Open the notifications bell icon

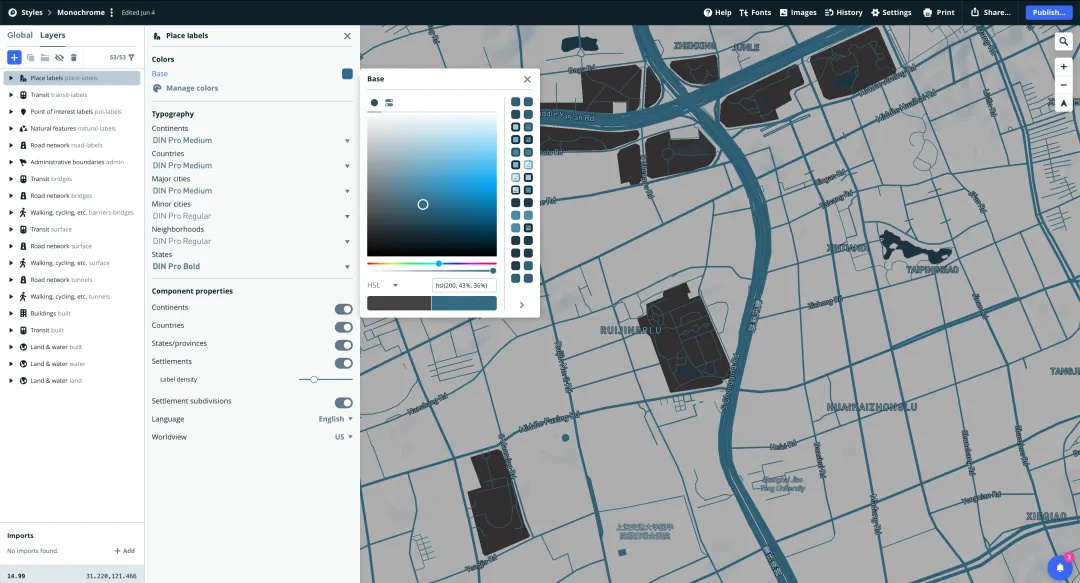click(x=1060, y=567)
